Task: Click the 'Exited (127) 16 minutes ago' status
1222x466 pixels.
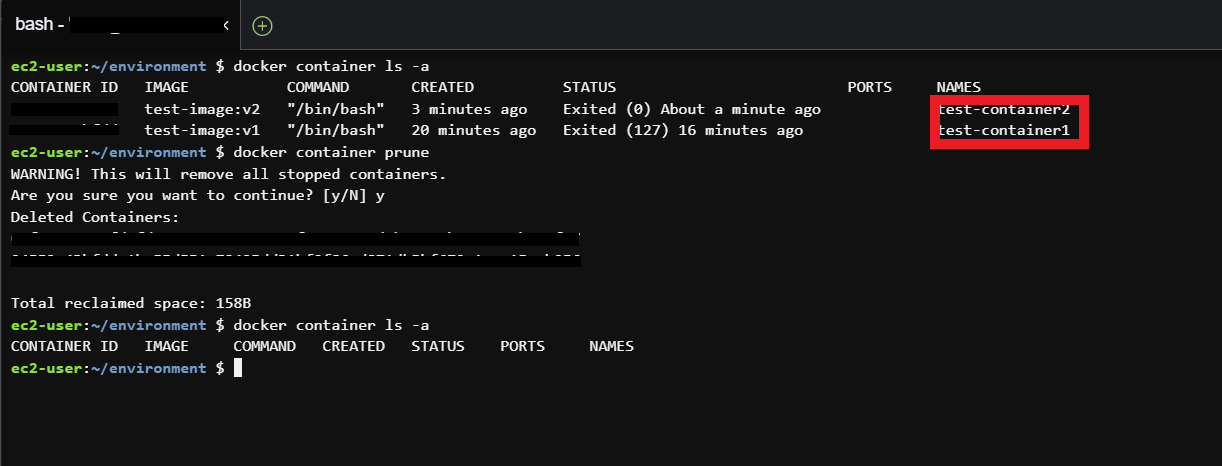Action: [683, 130]
